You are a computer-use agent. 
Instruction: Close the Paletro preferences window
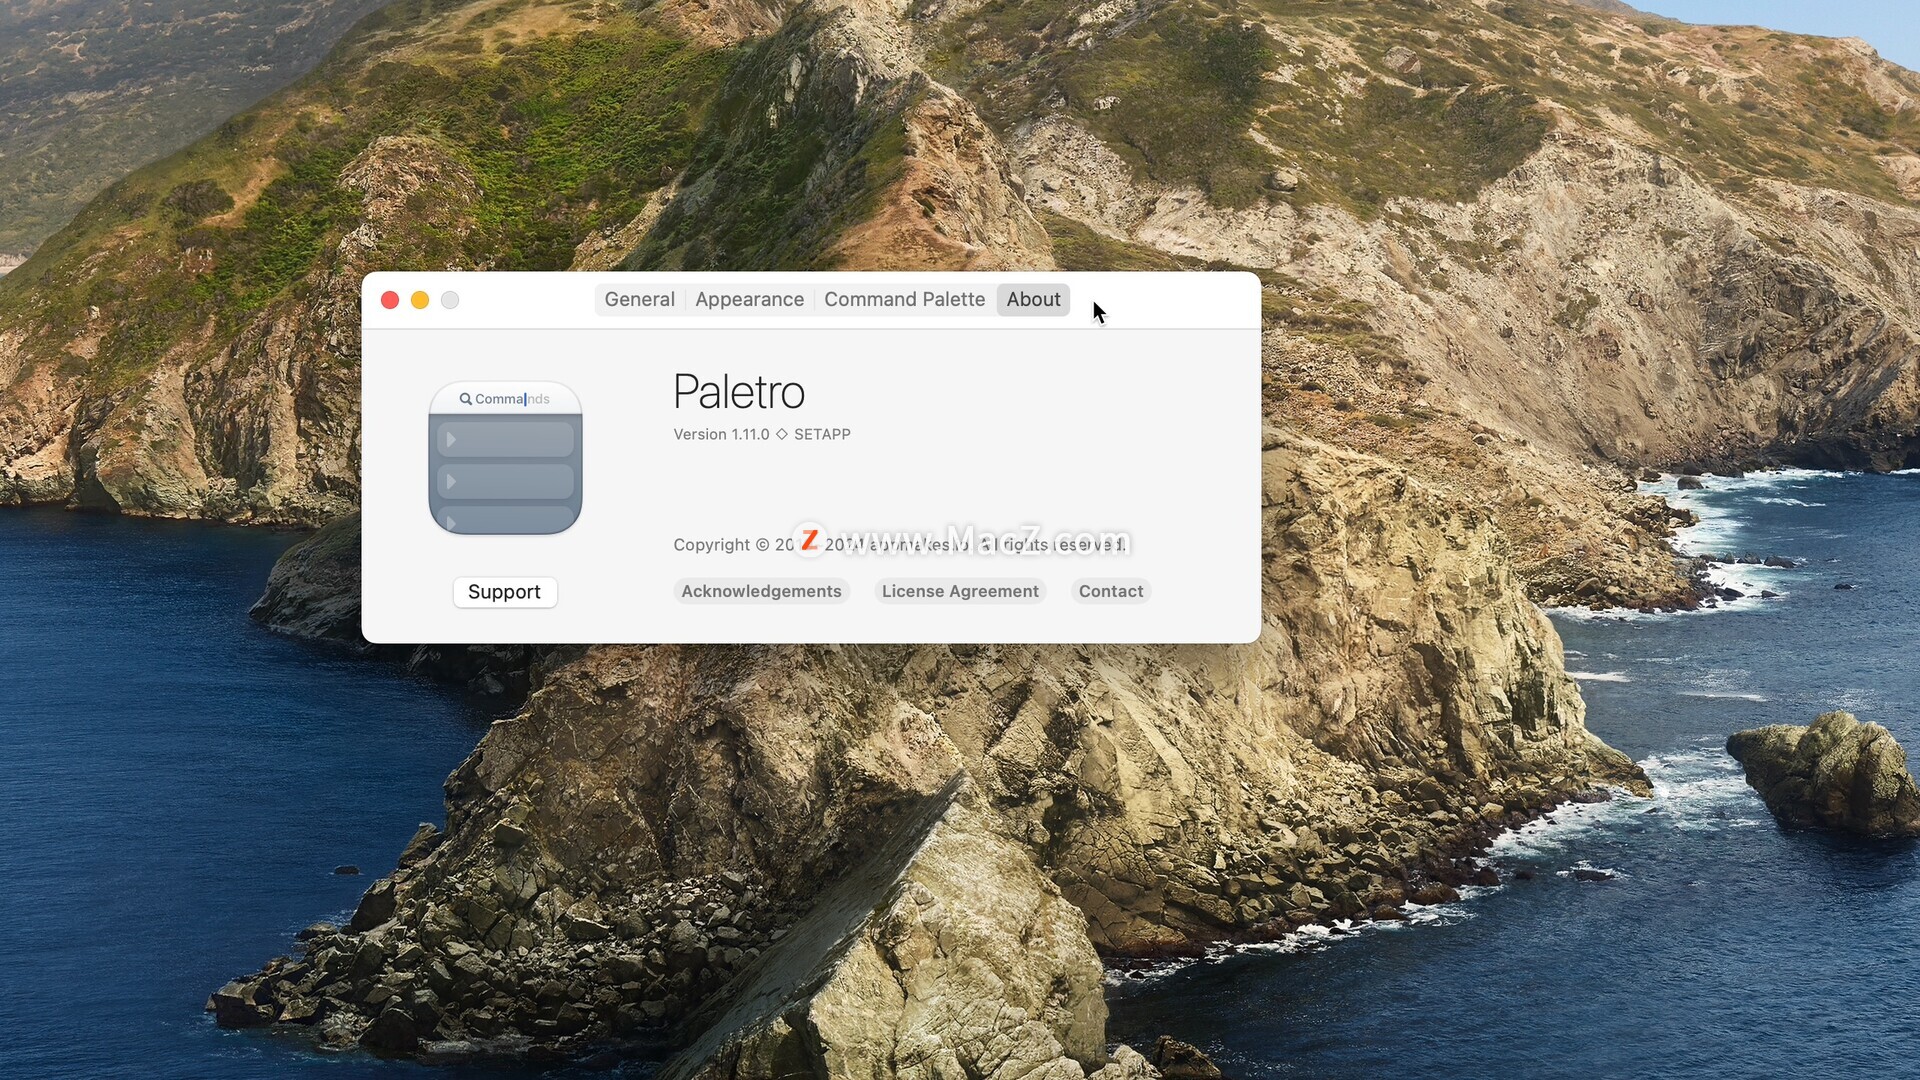pyautogui.click(x=390, y=300)
